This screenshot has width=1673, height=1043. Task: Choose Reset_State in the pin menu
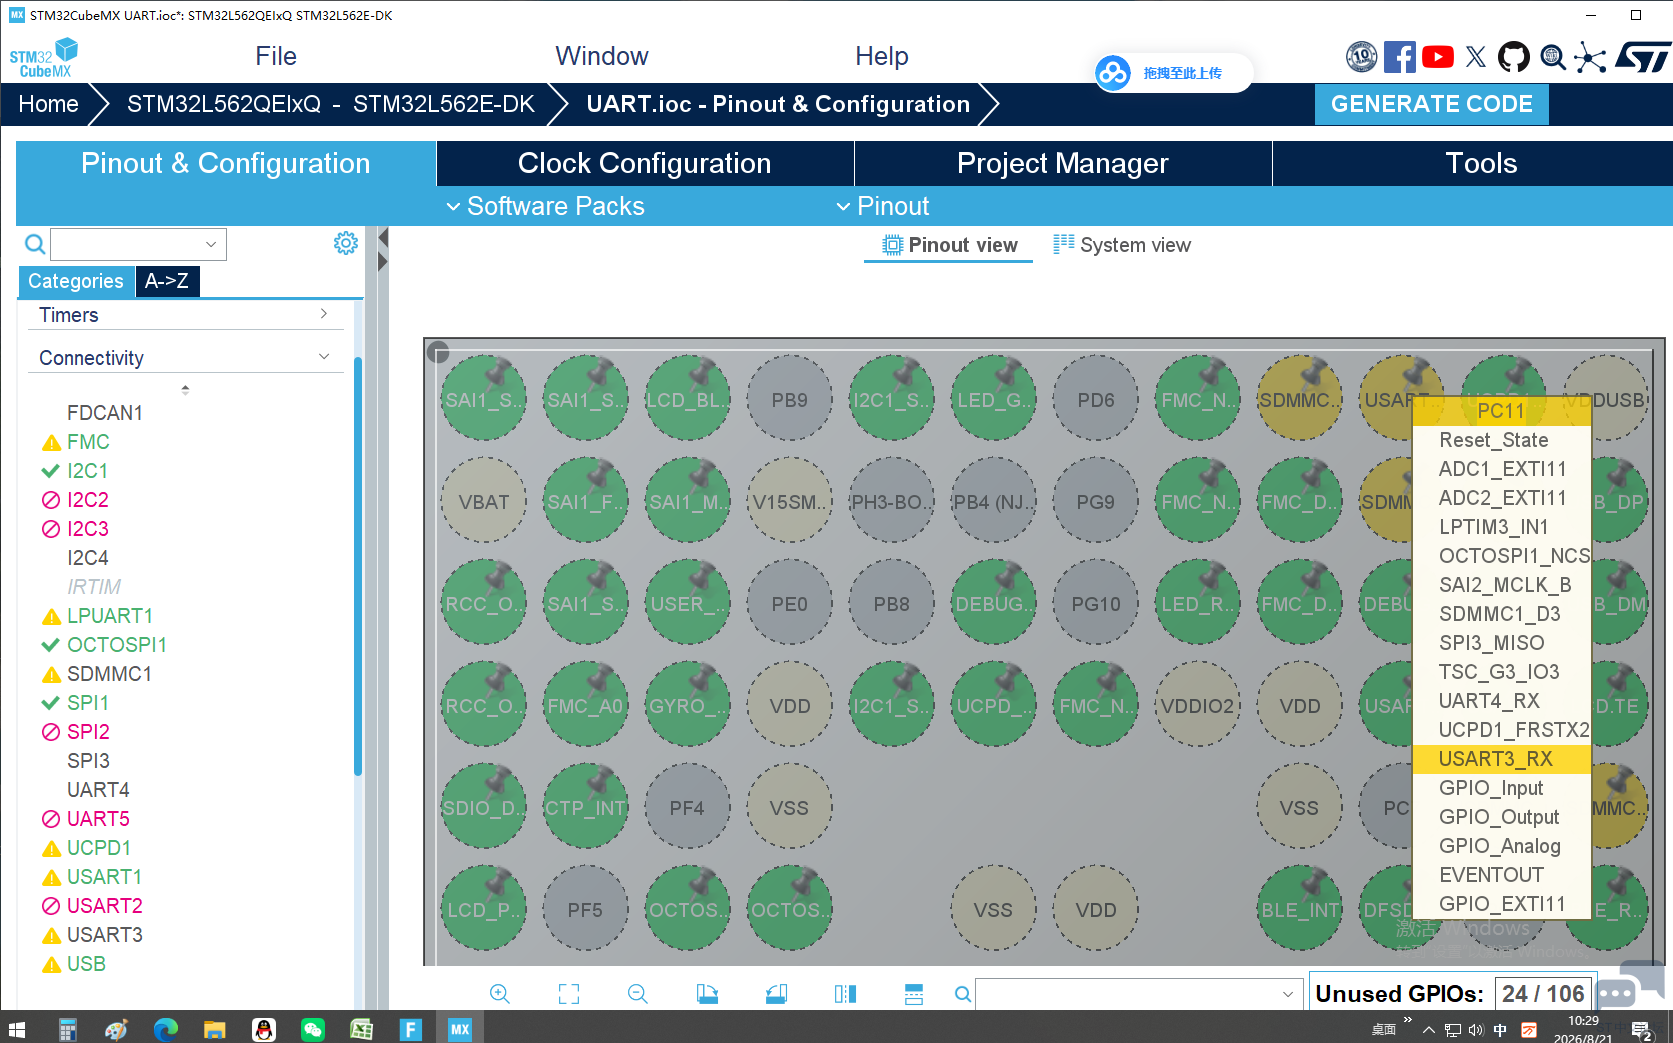coord(1501,440)
